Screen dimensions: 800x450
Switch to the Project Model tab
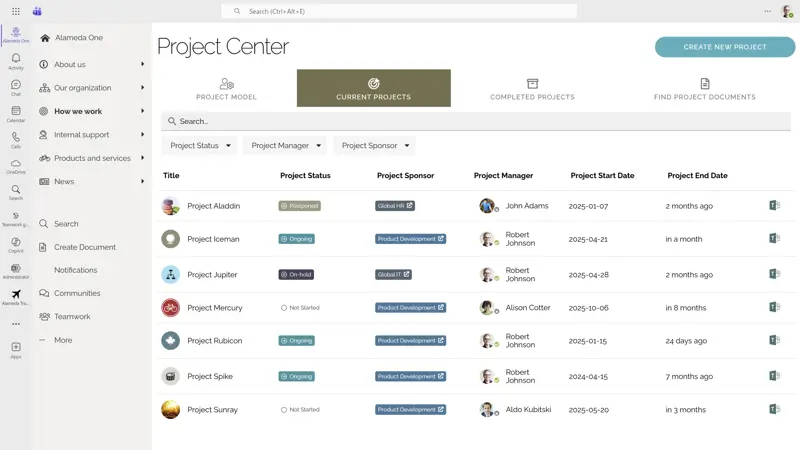coord(227,88)
